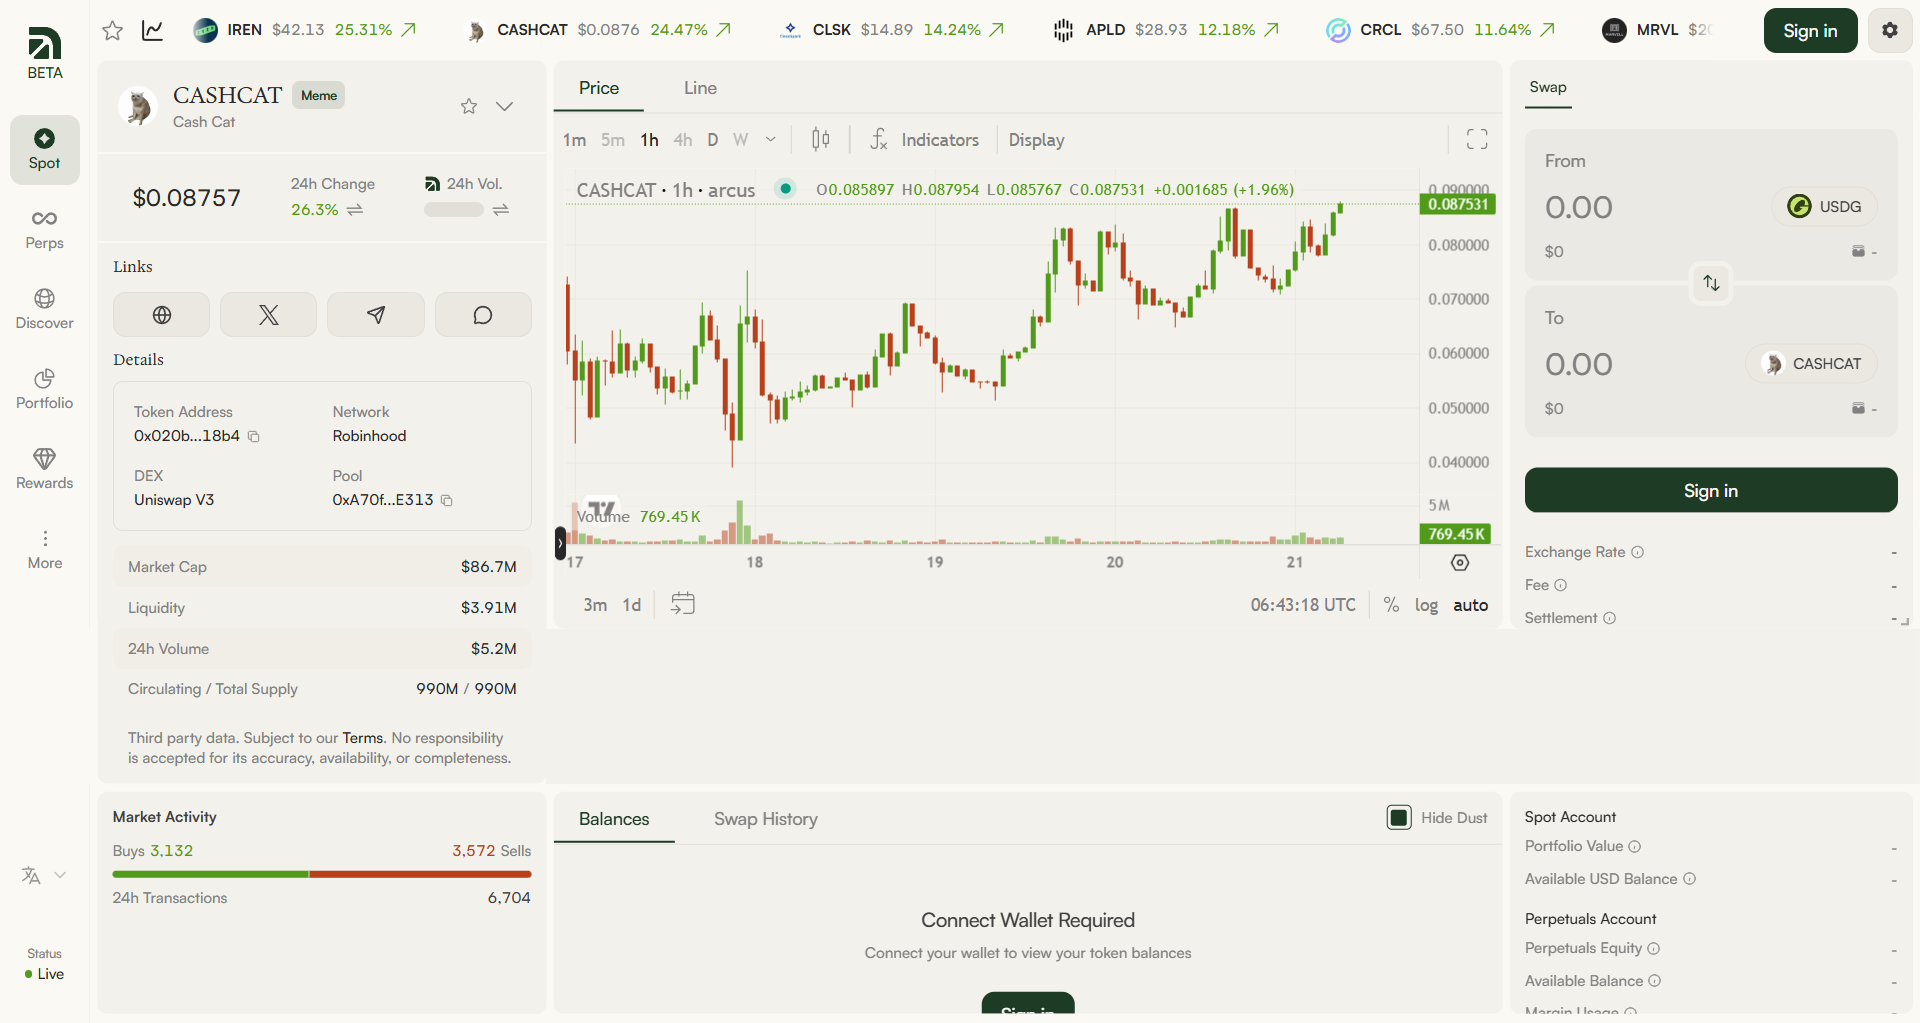Toggle the 24h Change swap arrows
Viewport: 1920px width, 1023px height.
(355, 210)
